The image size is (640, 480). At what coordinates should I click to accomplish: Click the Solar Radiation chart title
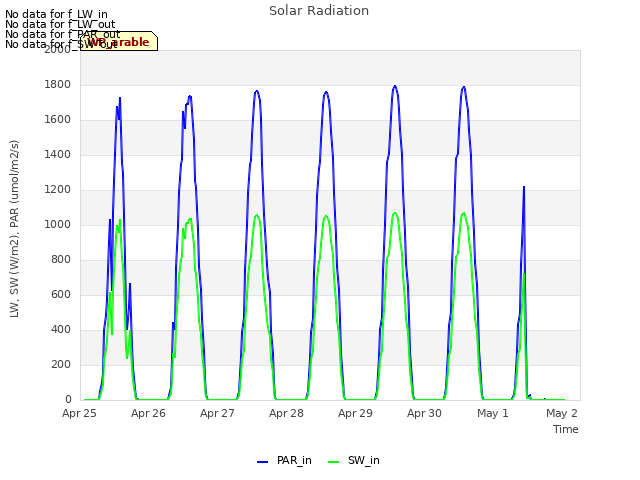click(319, 11)
